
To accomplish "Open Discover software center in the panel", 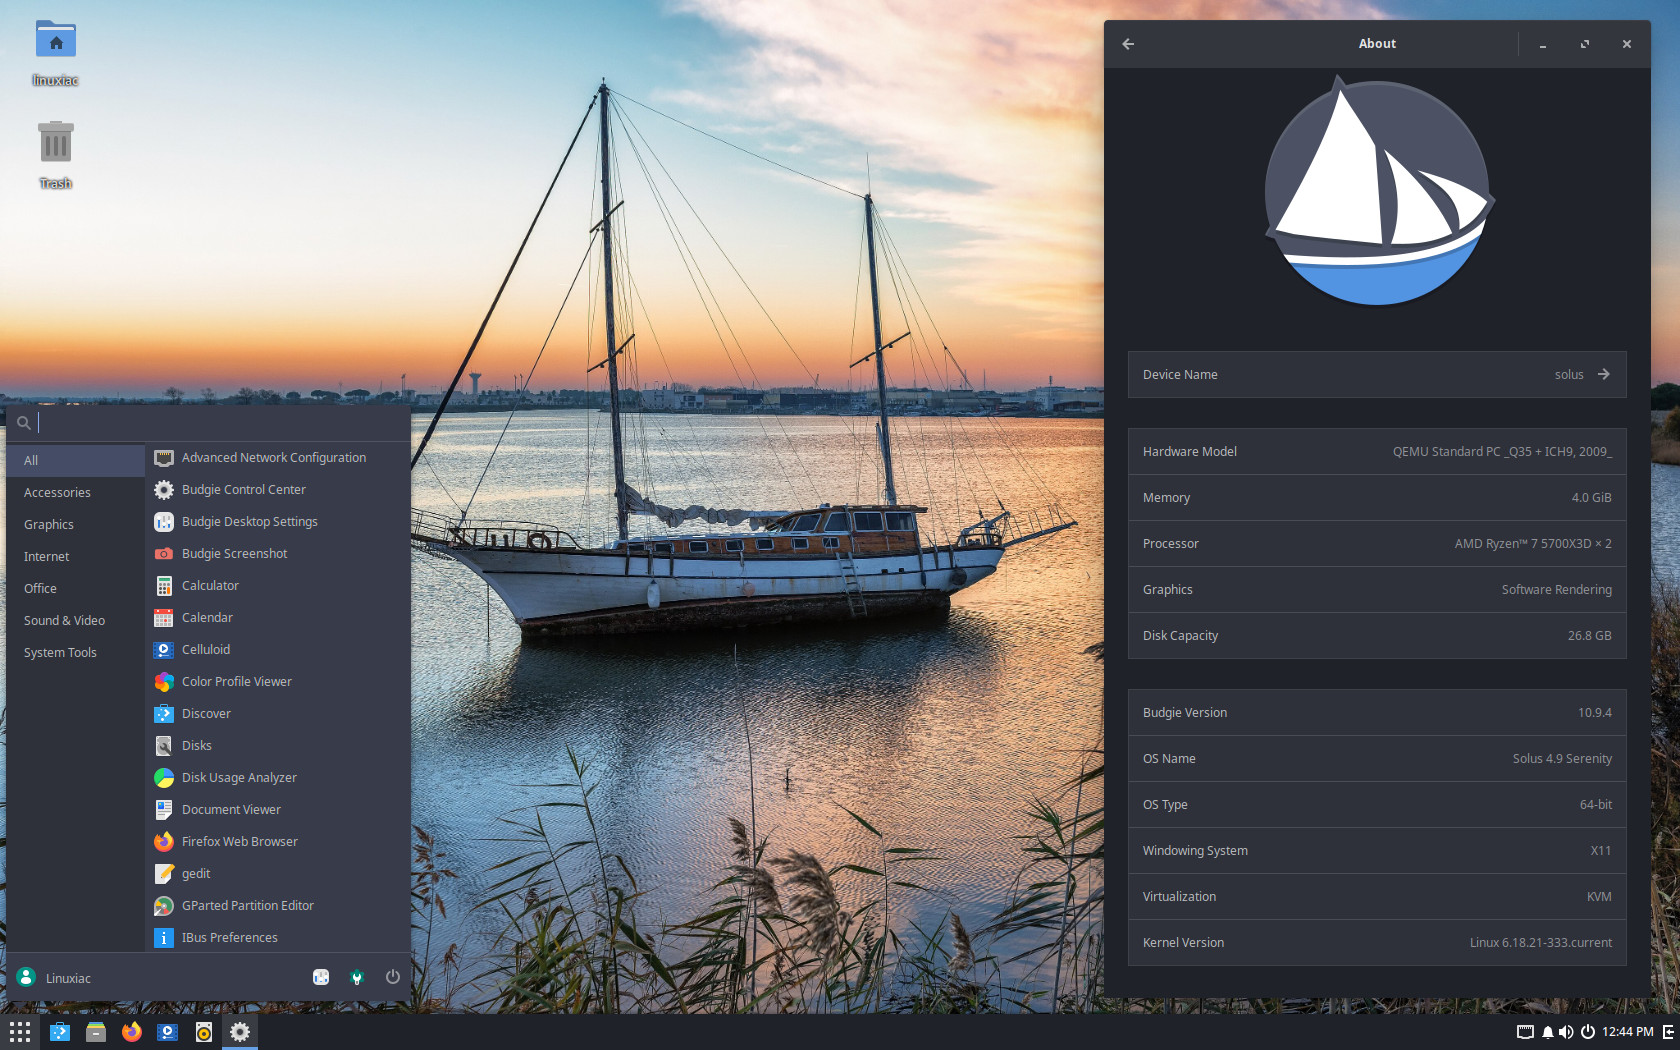I will [x=60, y=1032].
